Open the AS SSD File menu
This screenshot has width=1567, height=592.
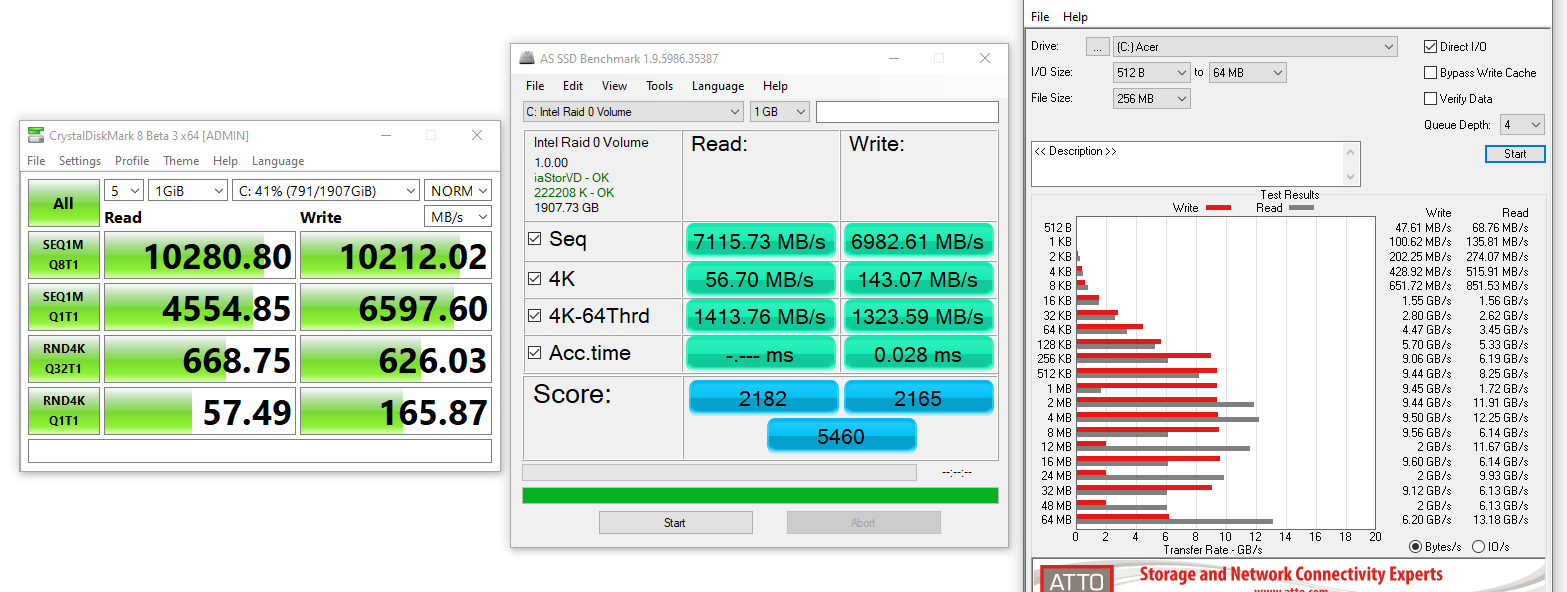pos(535,86)
